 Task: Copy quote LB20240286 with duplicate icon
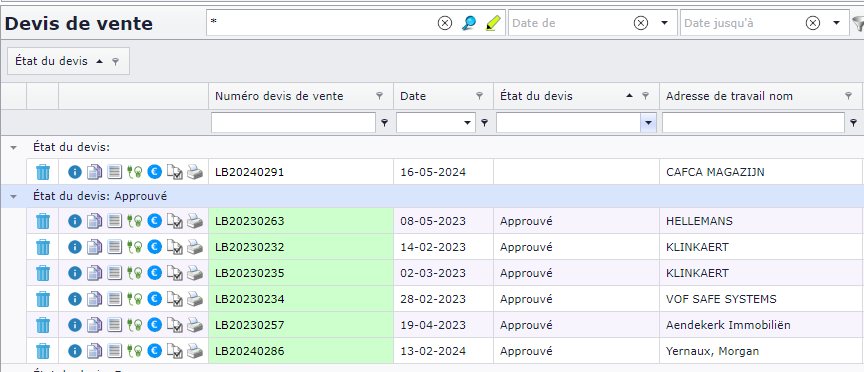click(95, 351)
